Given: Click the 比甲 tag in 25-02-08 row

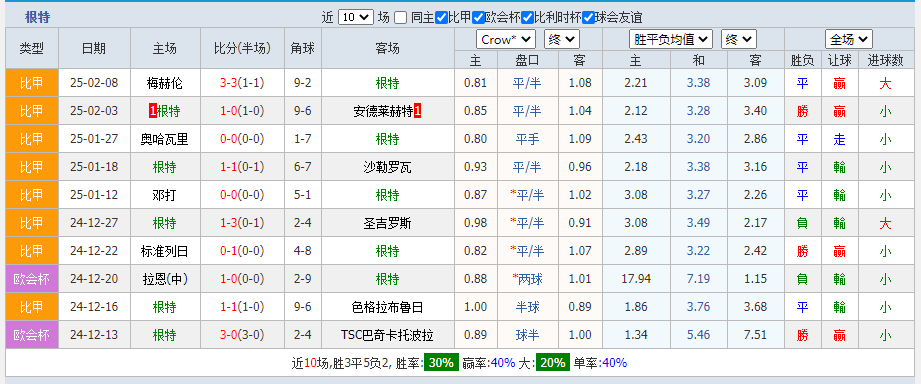Looking at the screenshot, I should point(32,83).
